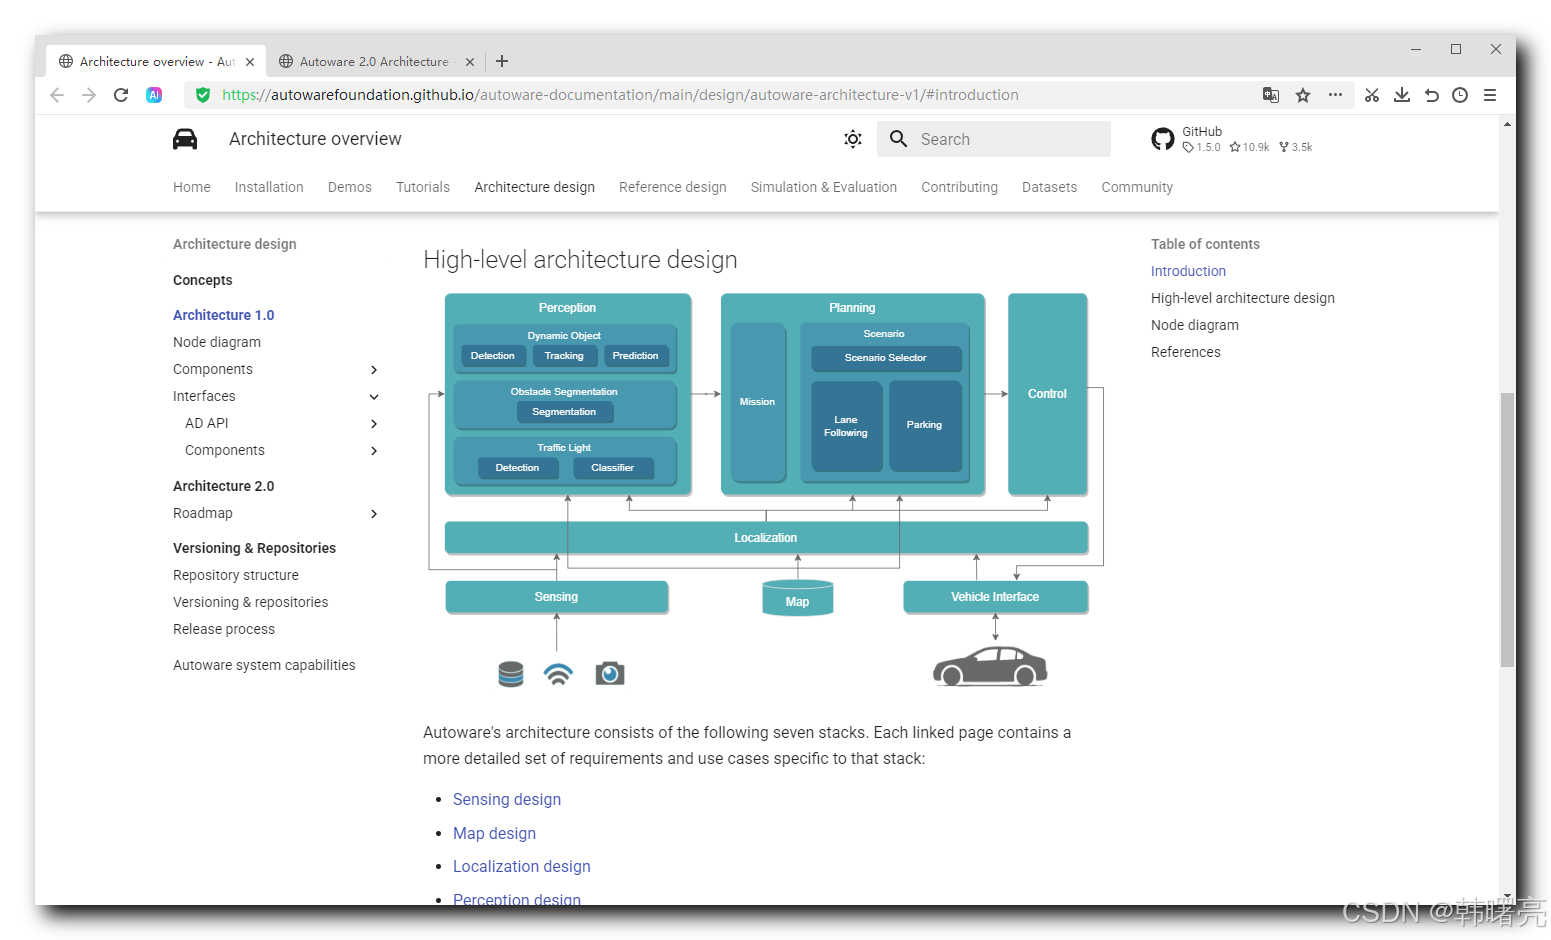Screen dimensions: 1551x940
Task: Open the page translate icon
Action: [x=1271, y=95]
